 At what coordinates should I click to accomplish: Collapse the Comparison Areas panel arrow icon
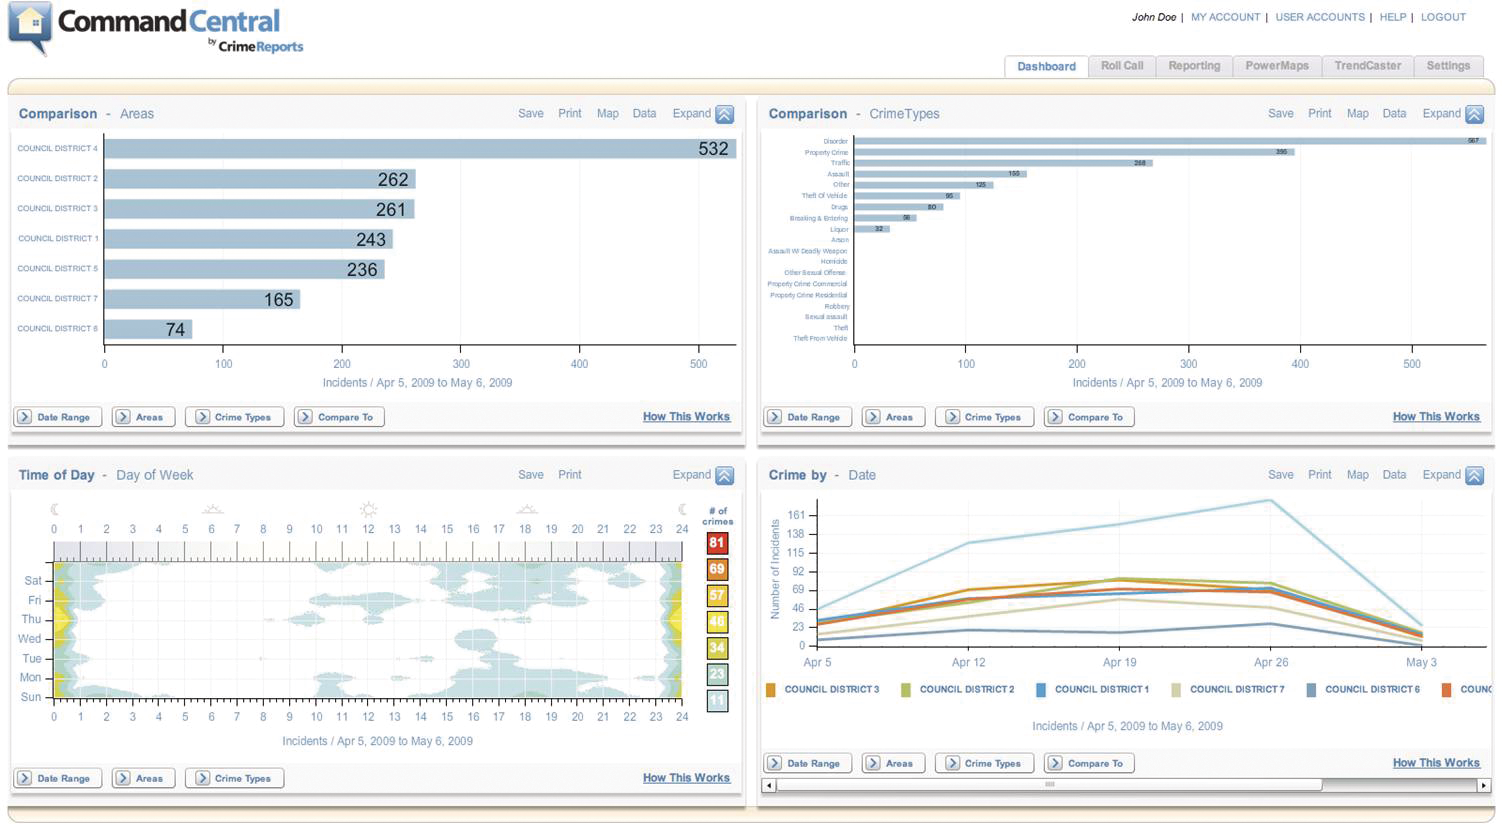pyautogui.click(x=725, y=114)
